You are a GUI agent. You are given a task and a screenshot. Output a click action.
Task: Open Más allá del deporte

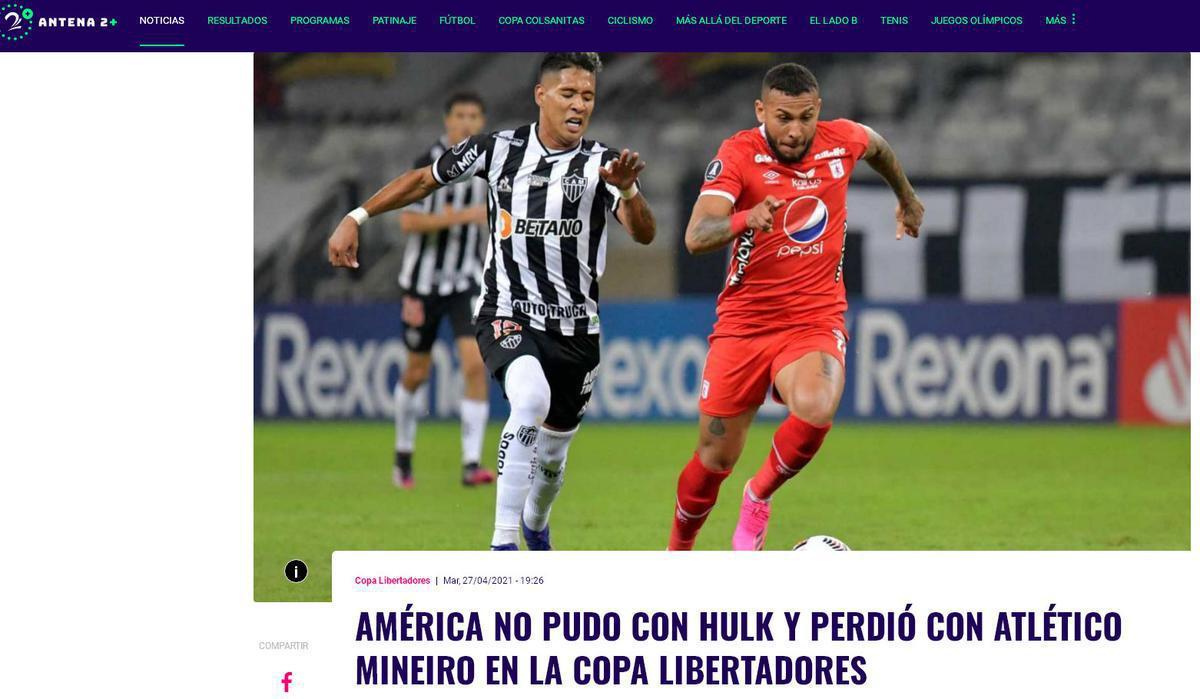(x=731, y=20)
